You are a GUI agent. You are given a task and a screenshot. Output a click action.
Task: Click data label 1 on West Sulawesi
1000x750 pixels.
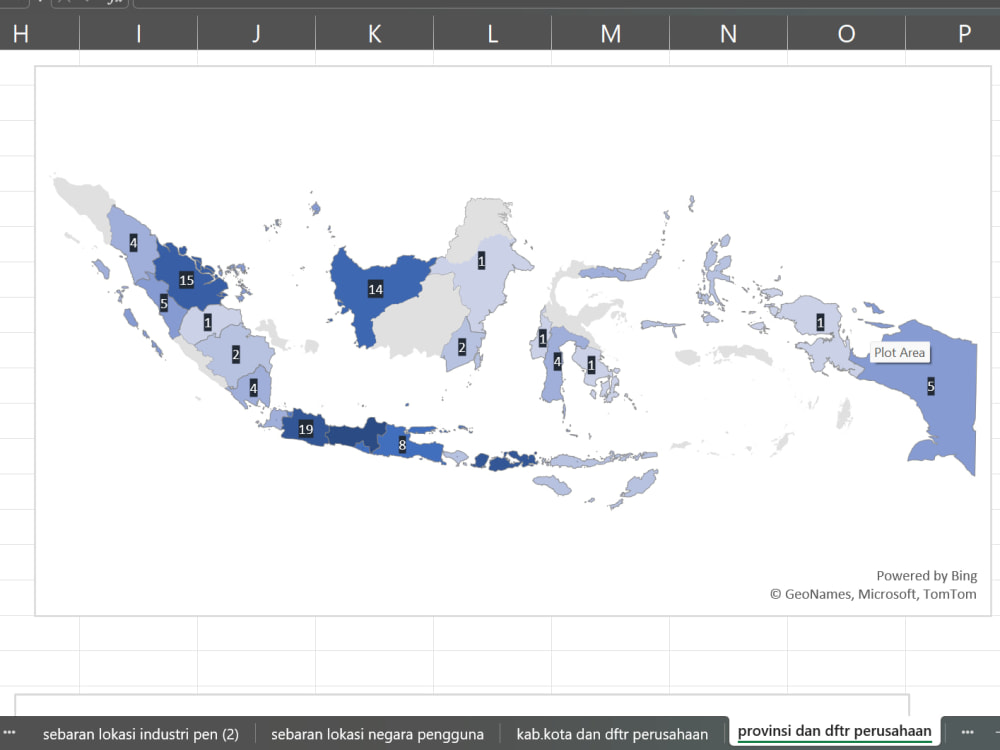[543, 338]
